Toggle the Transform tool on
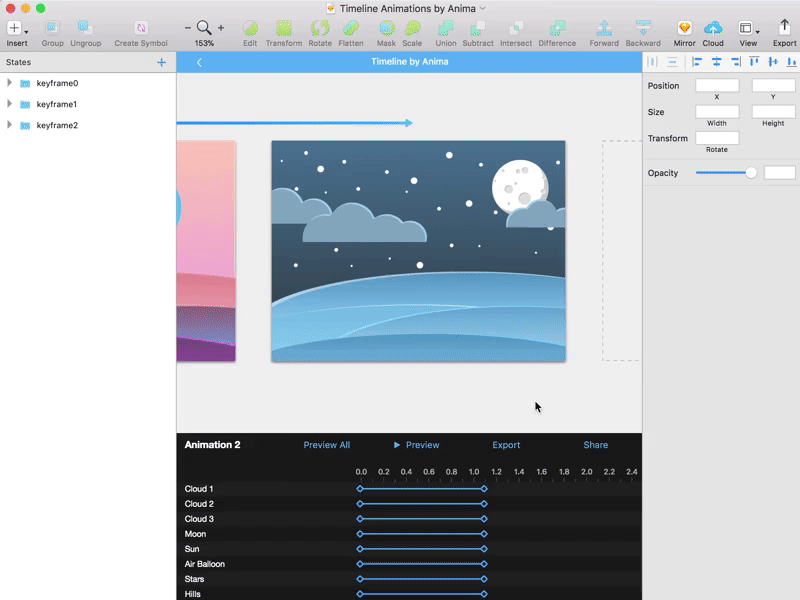 click(283, 32)
